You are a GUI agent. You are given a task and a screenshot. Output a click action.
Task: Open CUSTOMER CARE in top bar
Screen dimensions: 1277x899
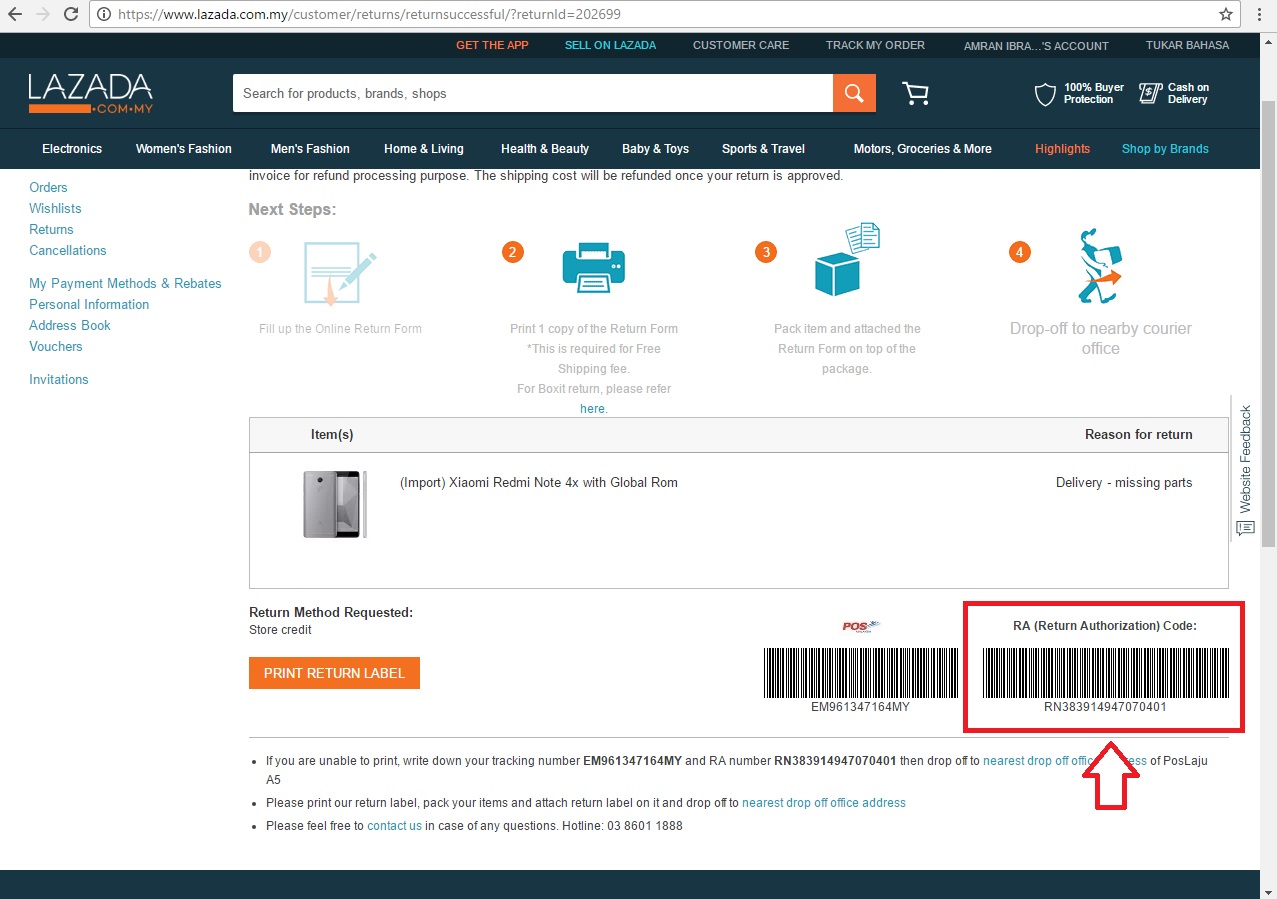click(x=741, y=45)
